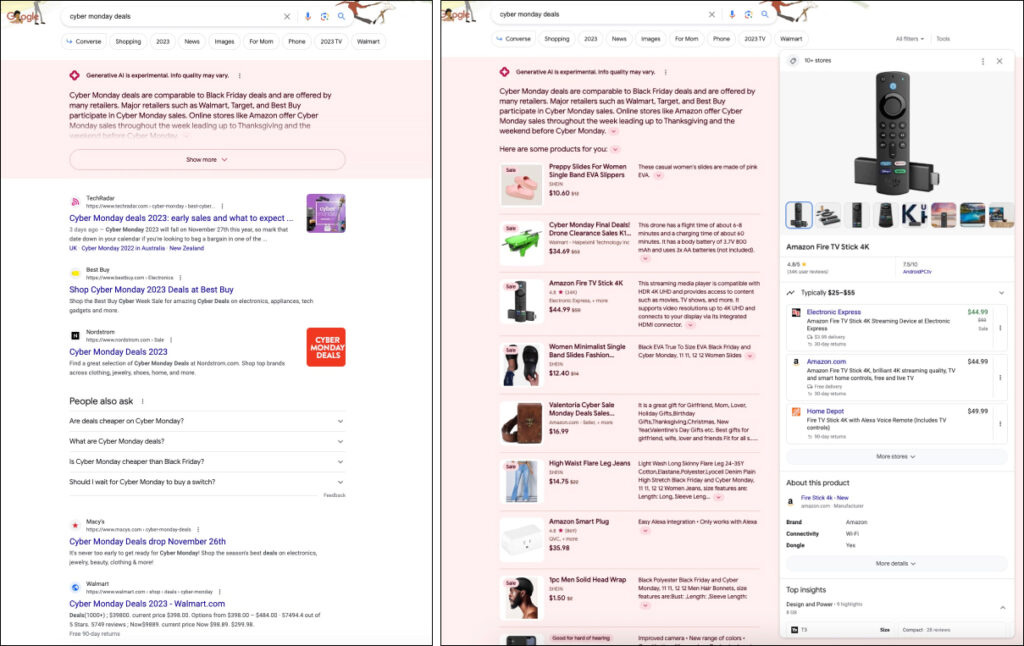Click the TechRadar result thumbnail image
Image resolution: width=1024 pixels, height=646 pixels.
[326, 213]
